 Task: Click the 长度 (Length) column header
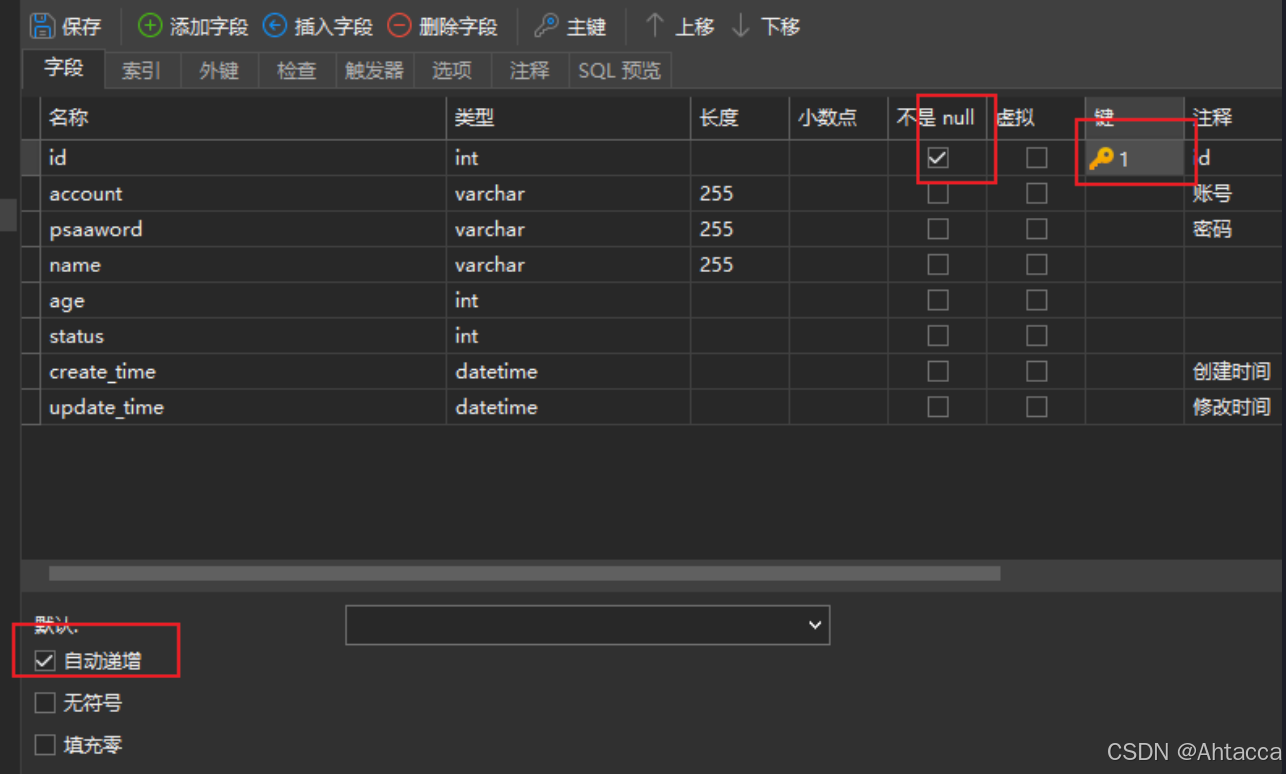click(x=740, y=118)
